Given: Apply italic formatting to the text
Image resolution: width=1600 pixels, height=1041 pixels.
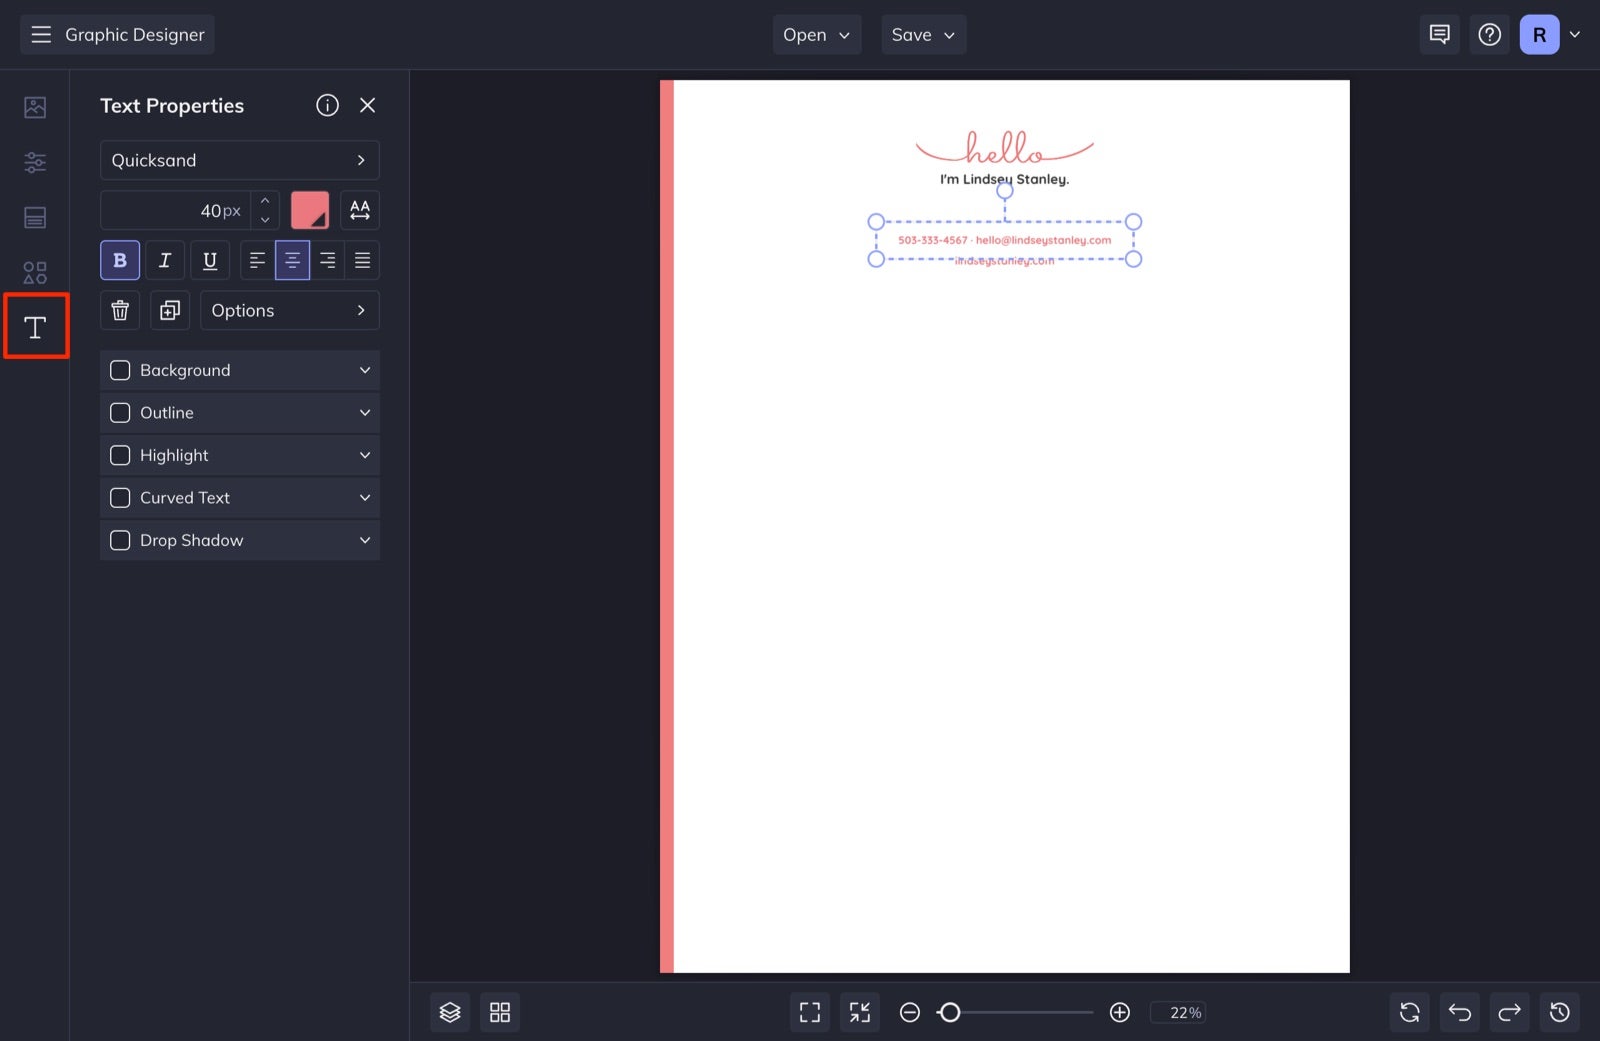Looking at the screenshot, I should coord(164,259).
